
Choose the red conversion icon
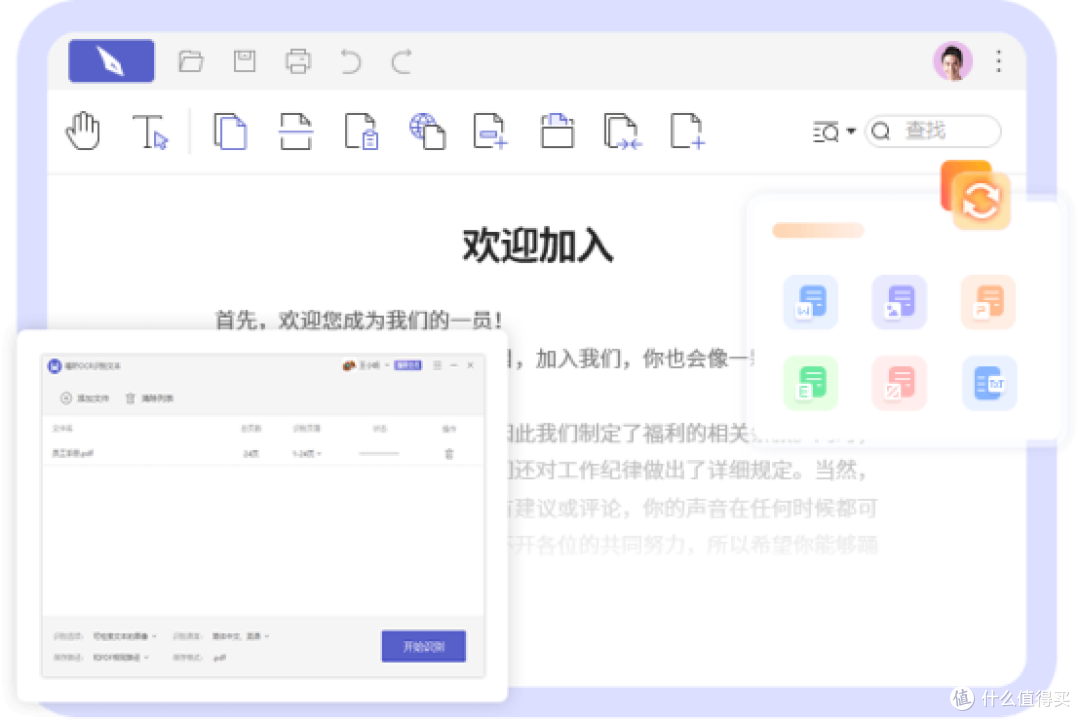tap(899, 384)
